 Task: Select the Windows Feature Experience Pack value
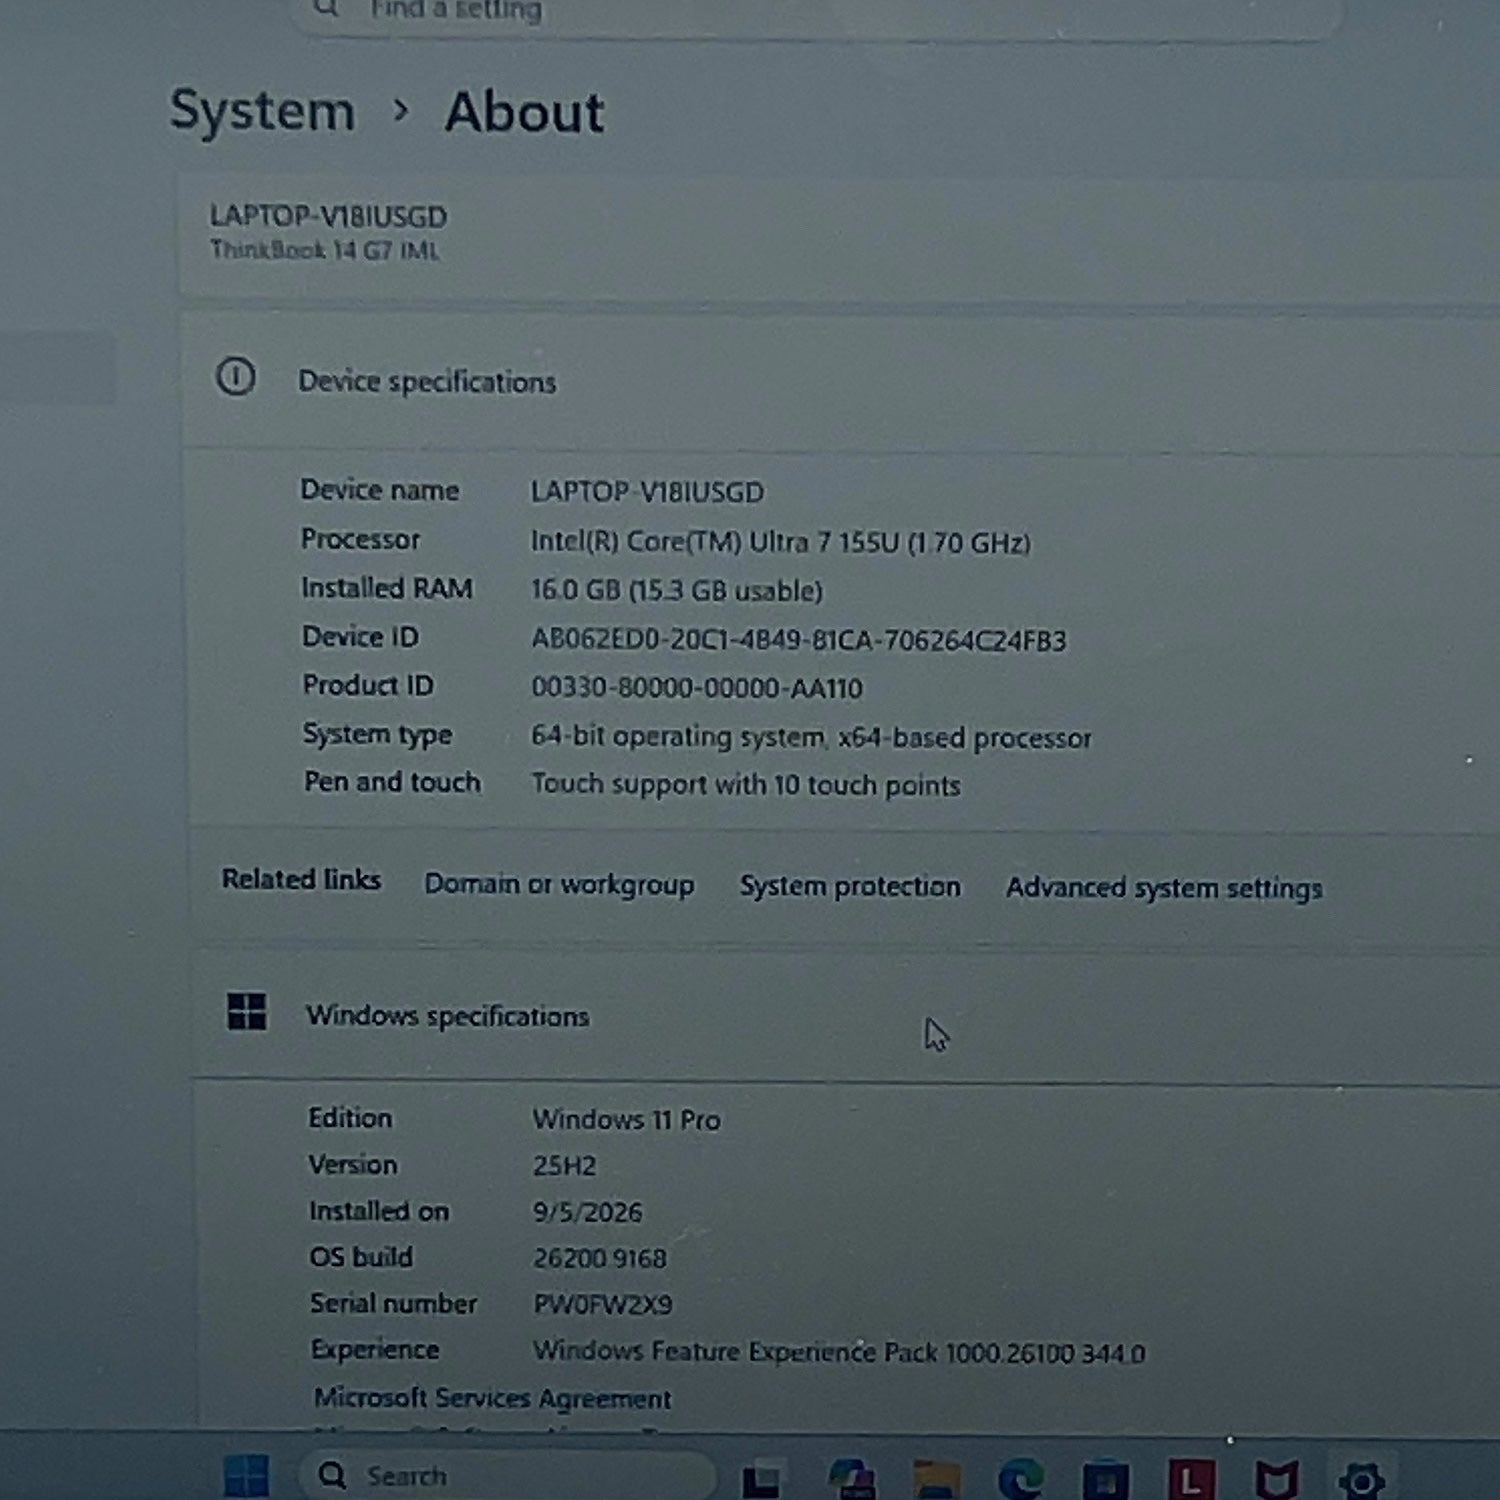point(838,1352)
